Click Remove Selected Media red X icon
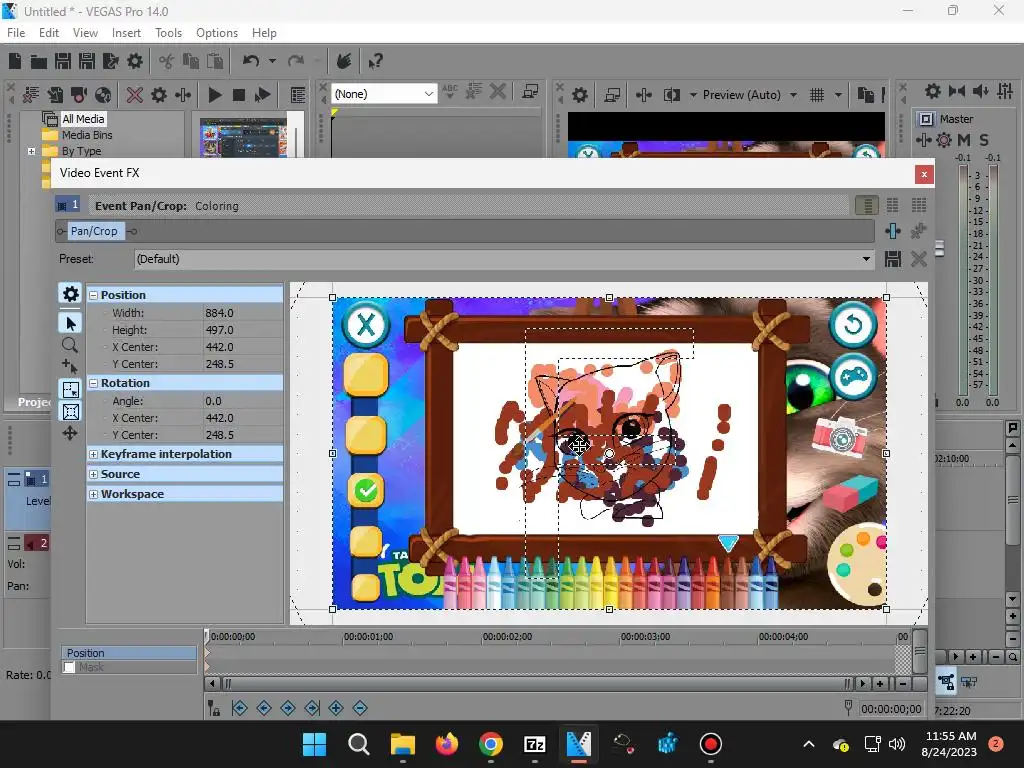The height and width of the screenshot is (768, 1024). tap(135, 95)
